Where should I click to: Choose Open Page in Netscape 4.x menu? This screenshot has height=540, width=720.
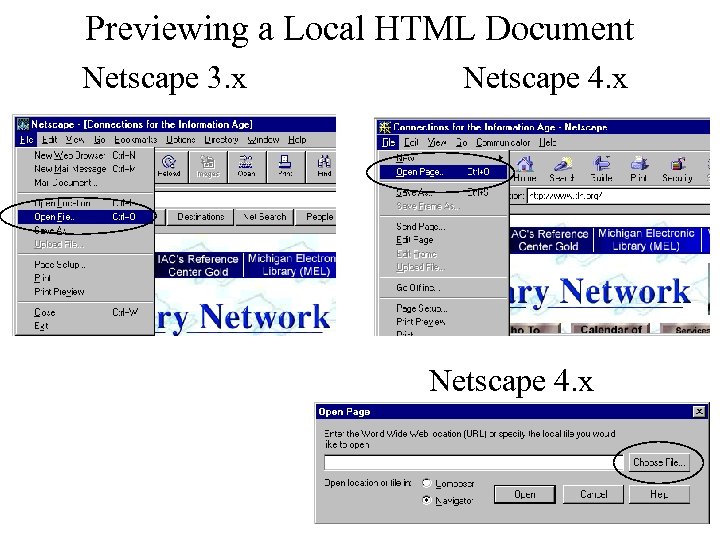pyautogui.click(x=444, y=172)
